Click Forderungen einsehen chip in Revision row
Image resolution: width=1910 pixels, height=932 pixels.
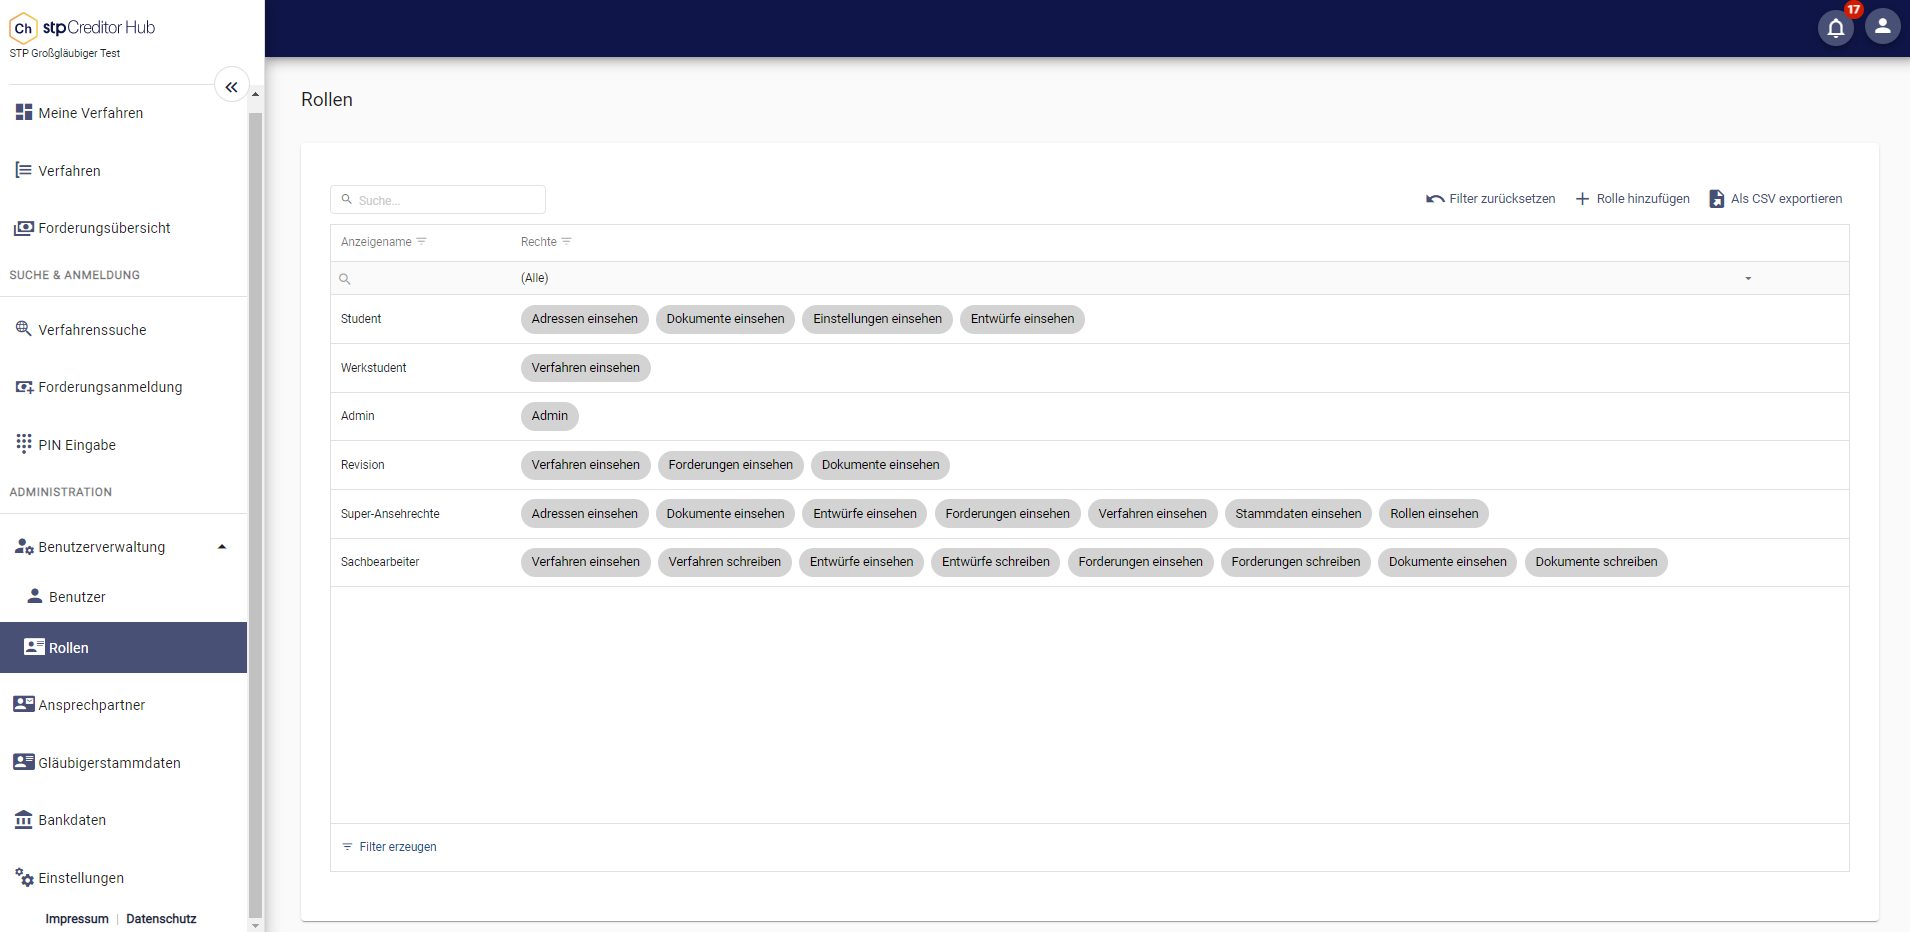730,465
